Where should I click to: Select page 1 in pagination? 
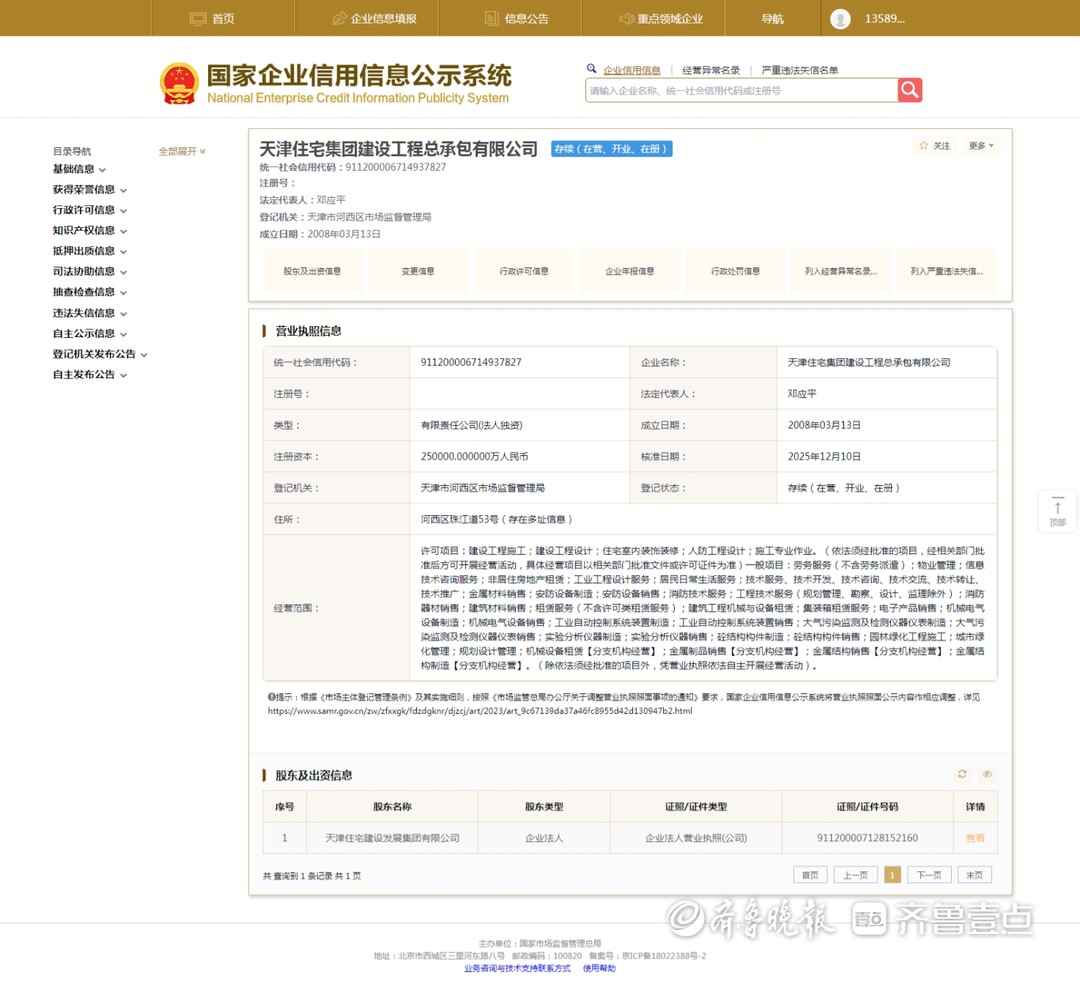click(x=892, y=875)
